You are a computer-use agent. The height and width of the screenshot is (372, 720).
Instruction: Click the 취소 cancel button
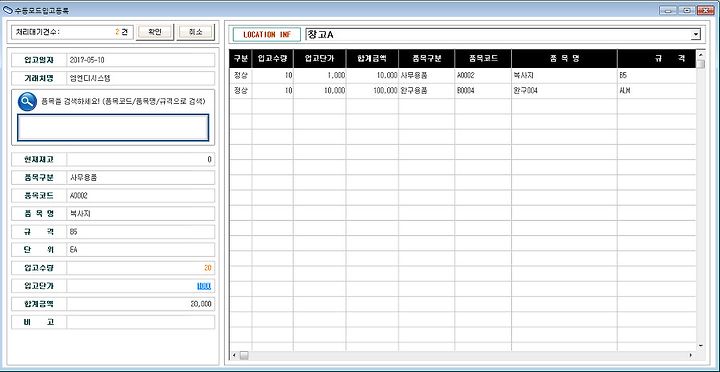pos(195,32)
